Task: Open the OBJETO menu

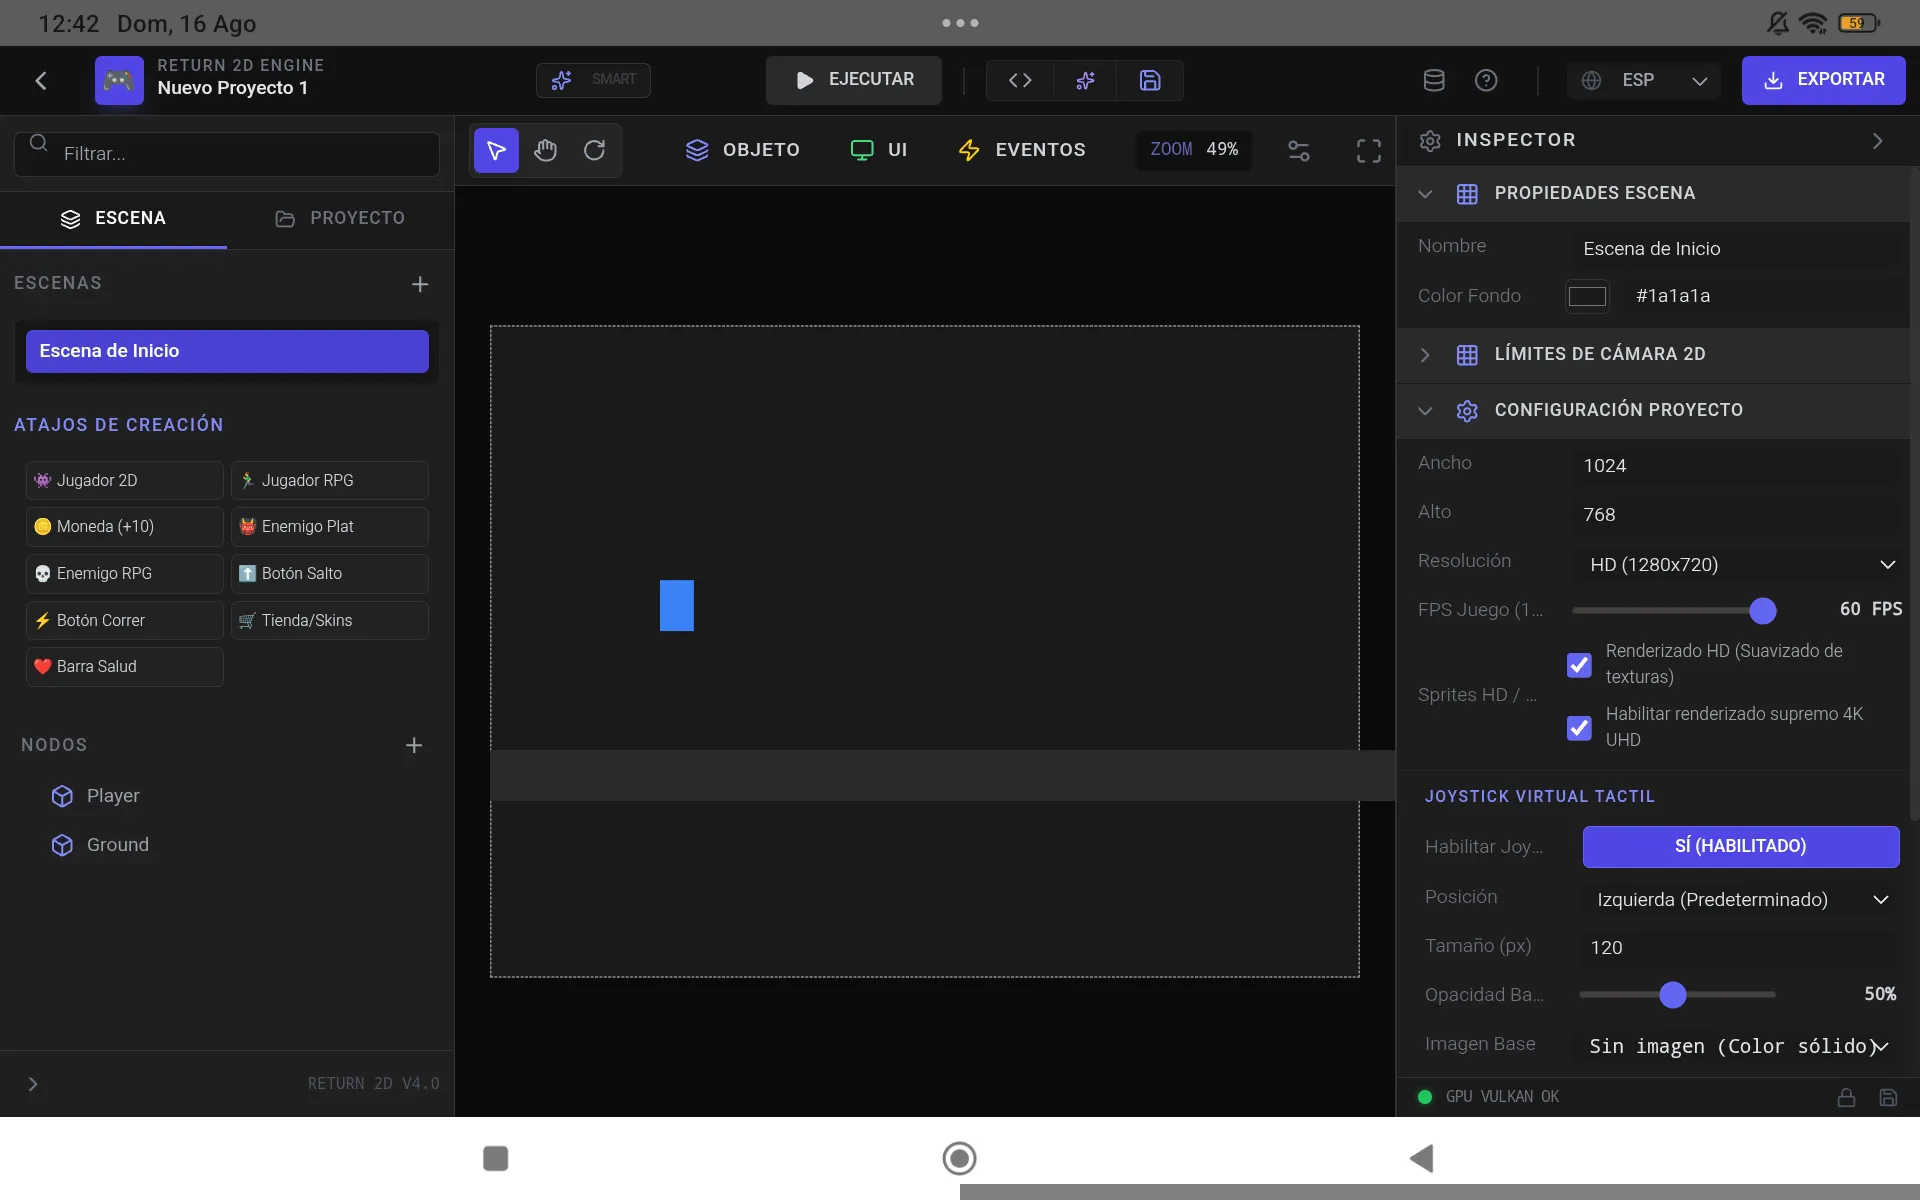Action: (742, 150)
